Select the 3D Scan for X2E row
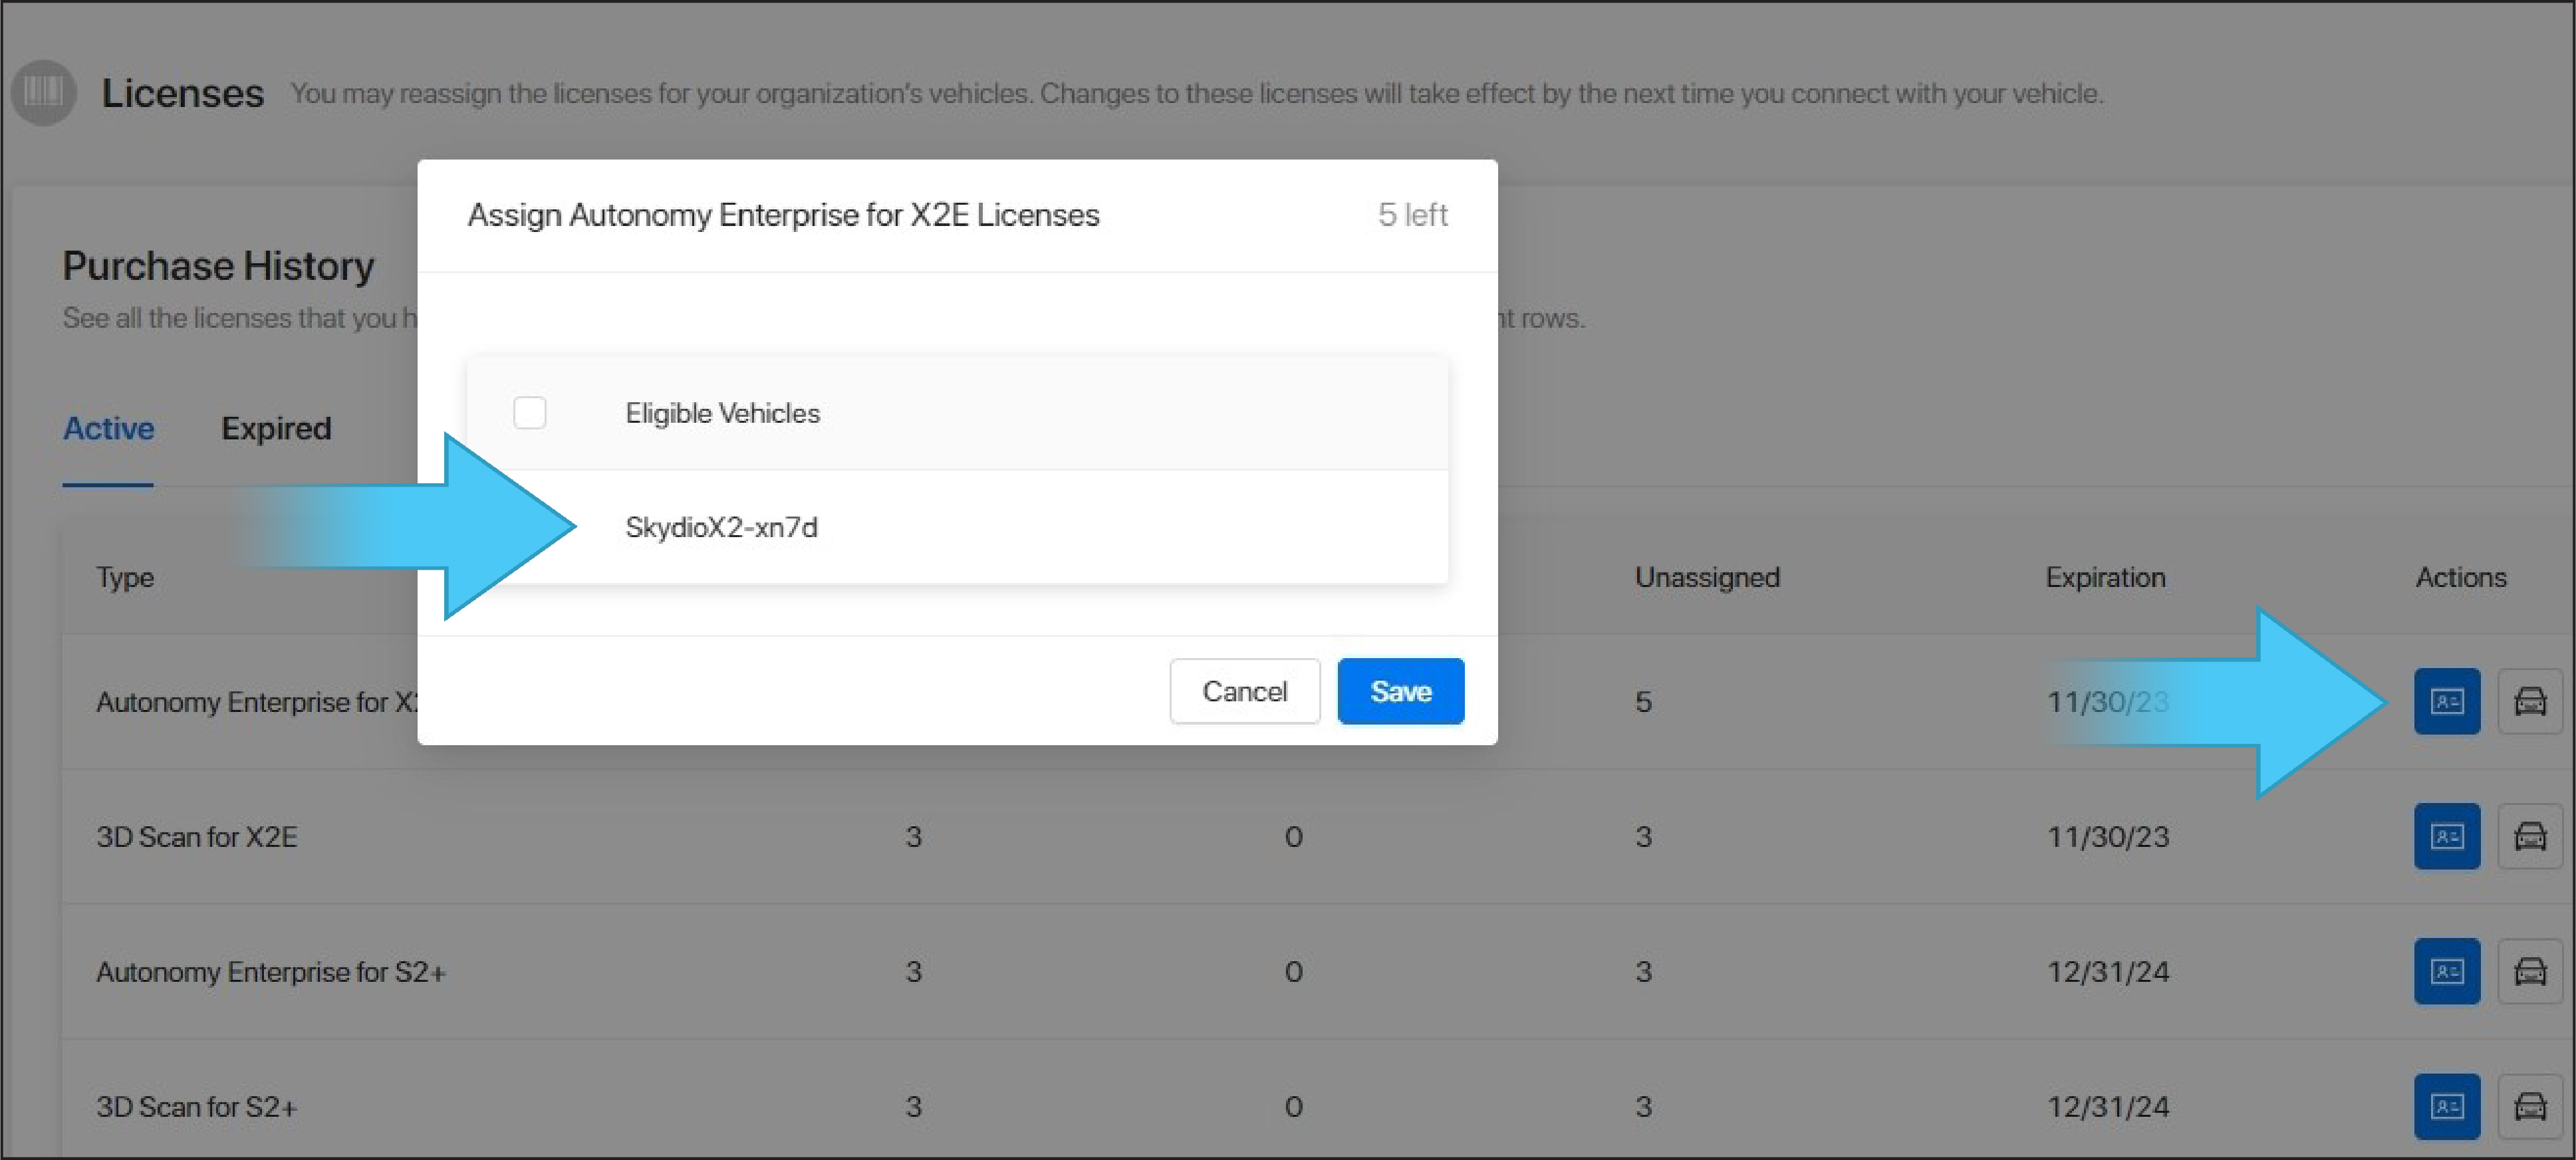2576x1160 pixels. point(197,837)
